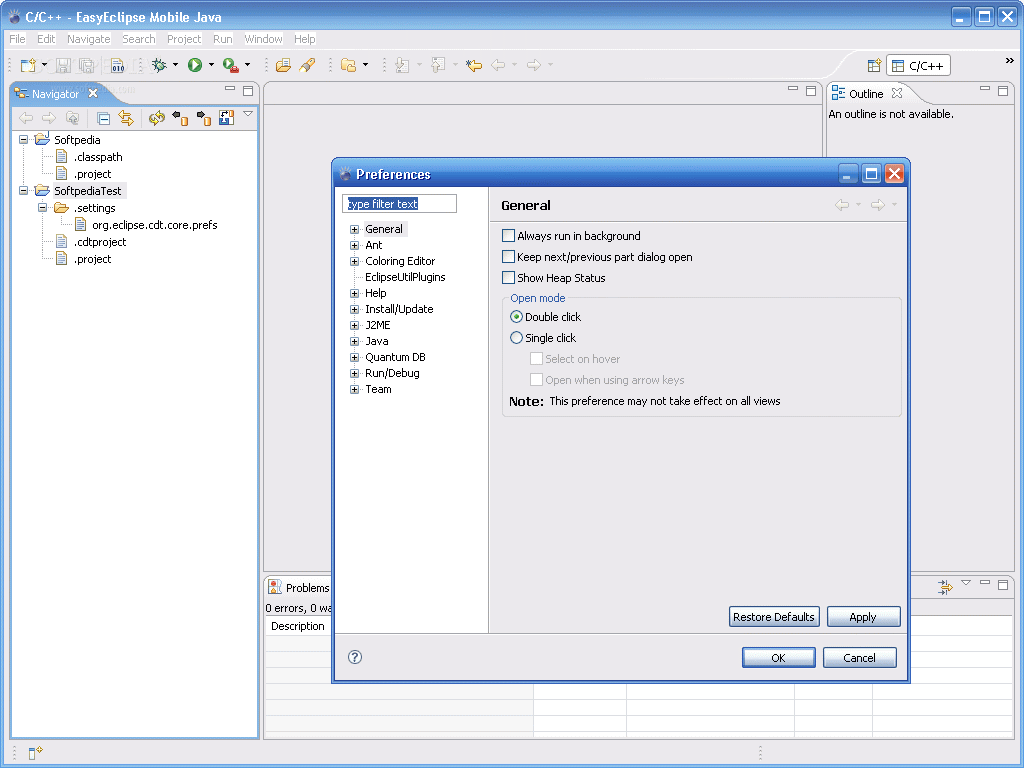The width and height of the screenshot is (1024, 768).
Task: Open the Project menu
Action: pyautogui.click(x=184, y=39)
